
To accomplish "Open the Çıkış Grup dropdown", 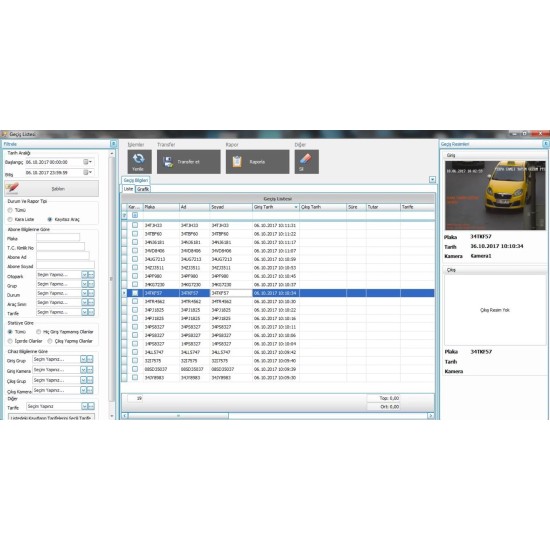I will [x=83, y=380].
